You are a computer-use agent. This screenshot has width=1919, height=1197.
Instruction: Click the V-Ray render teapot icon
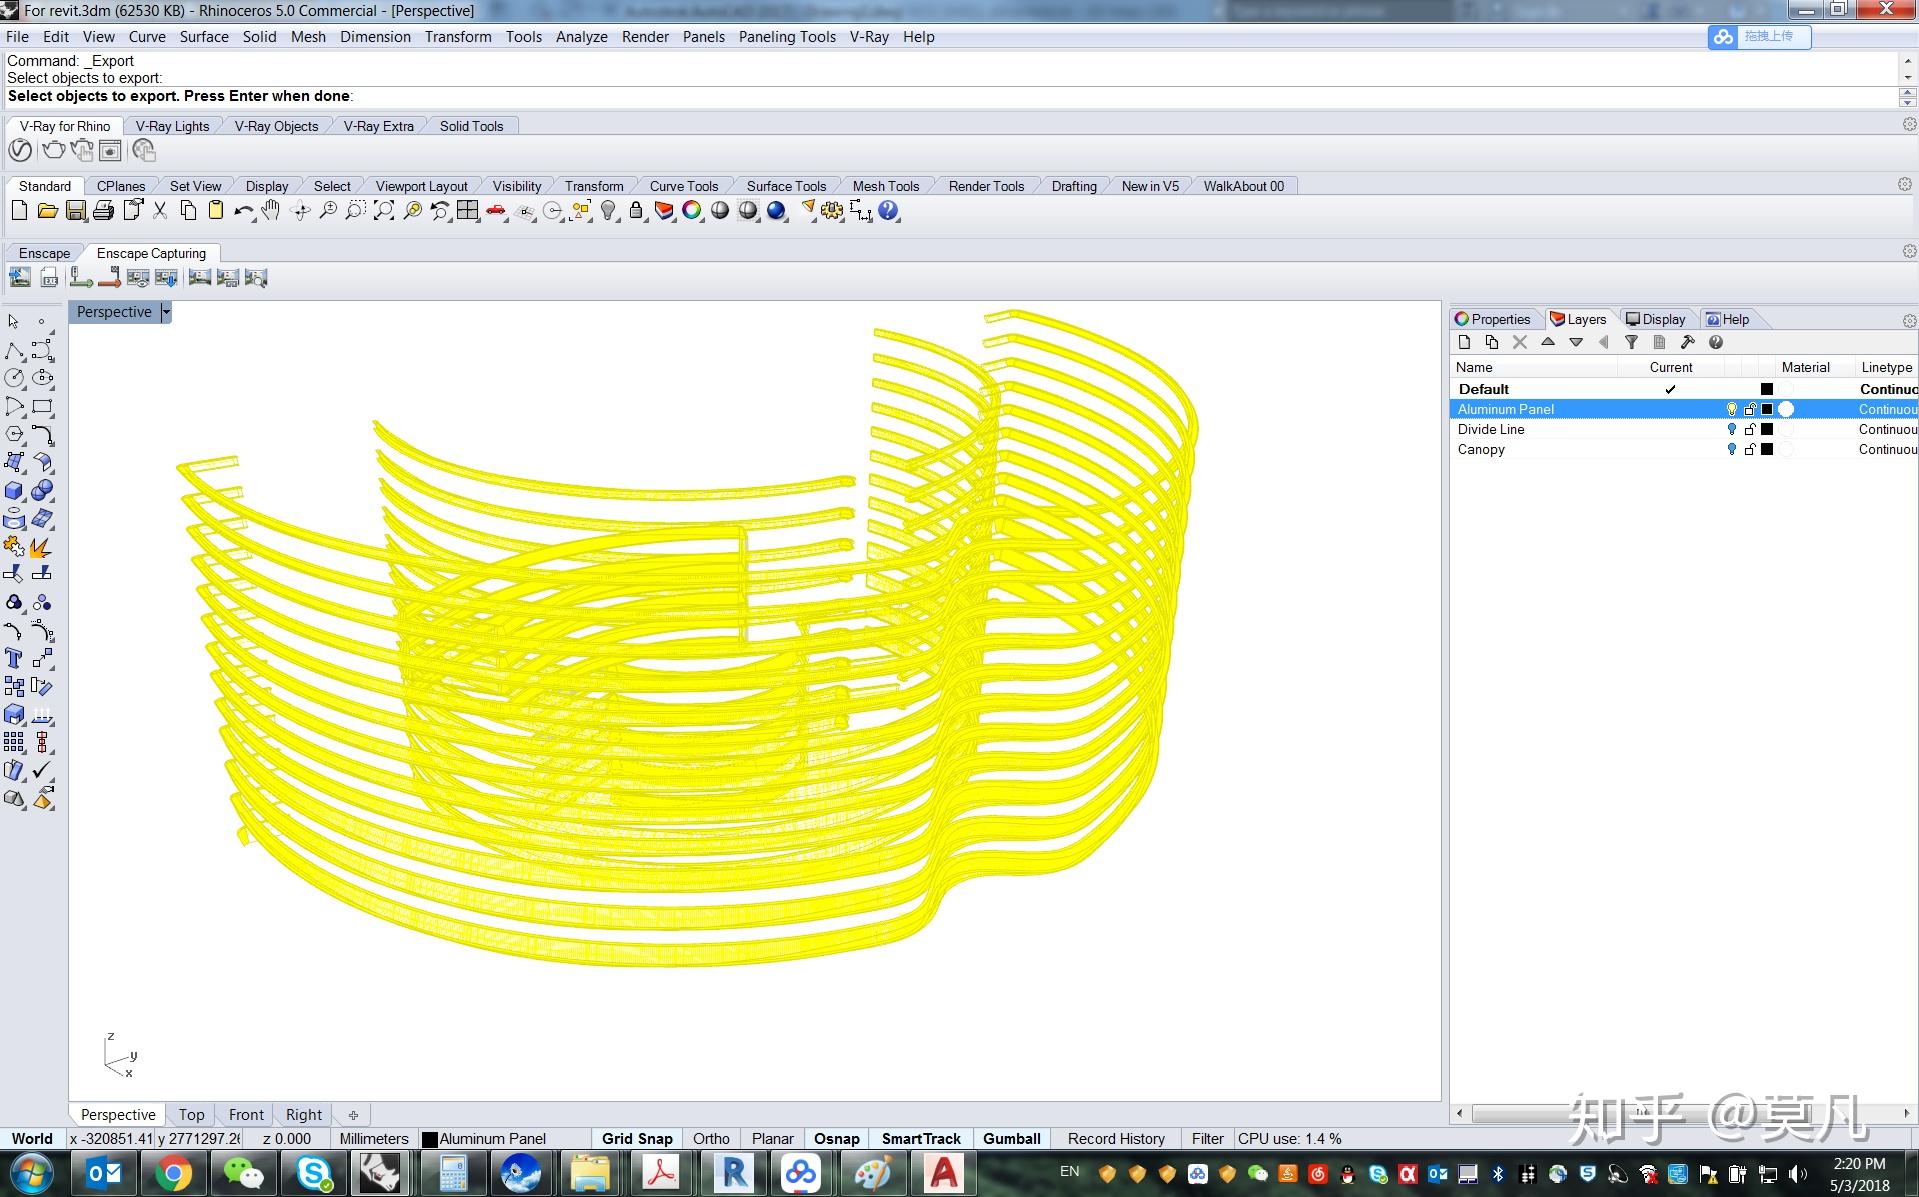pyautogui.click(x=54, y=151)
